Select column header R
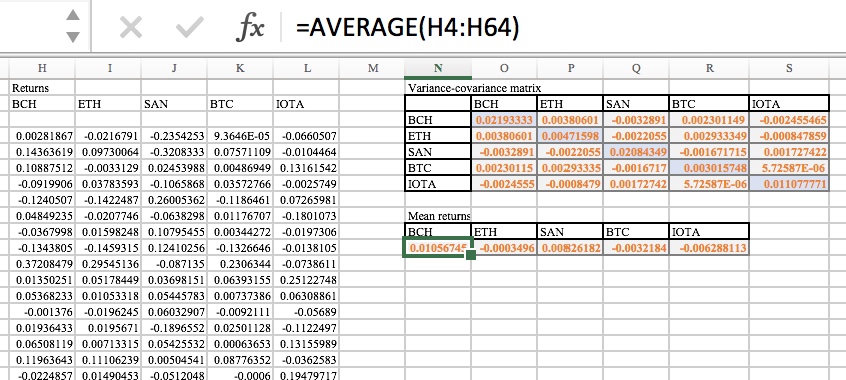 pos(709,68)
